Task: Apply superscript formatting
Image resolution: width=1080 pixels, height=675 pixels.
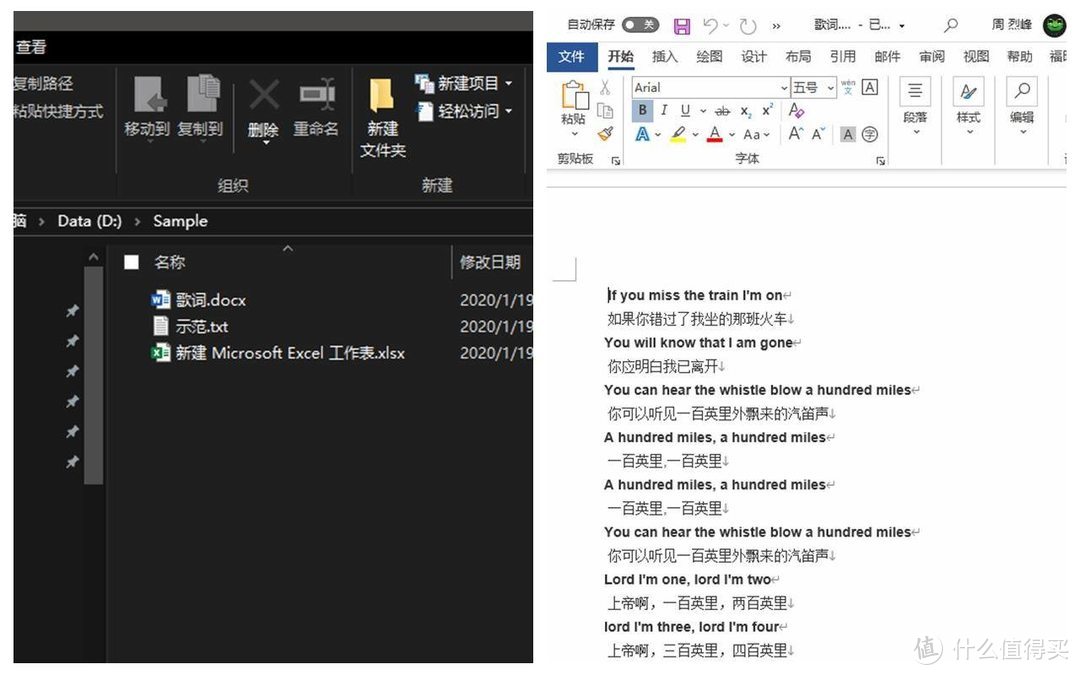Action: click(767, 110)
